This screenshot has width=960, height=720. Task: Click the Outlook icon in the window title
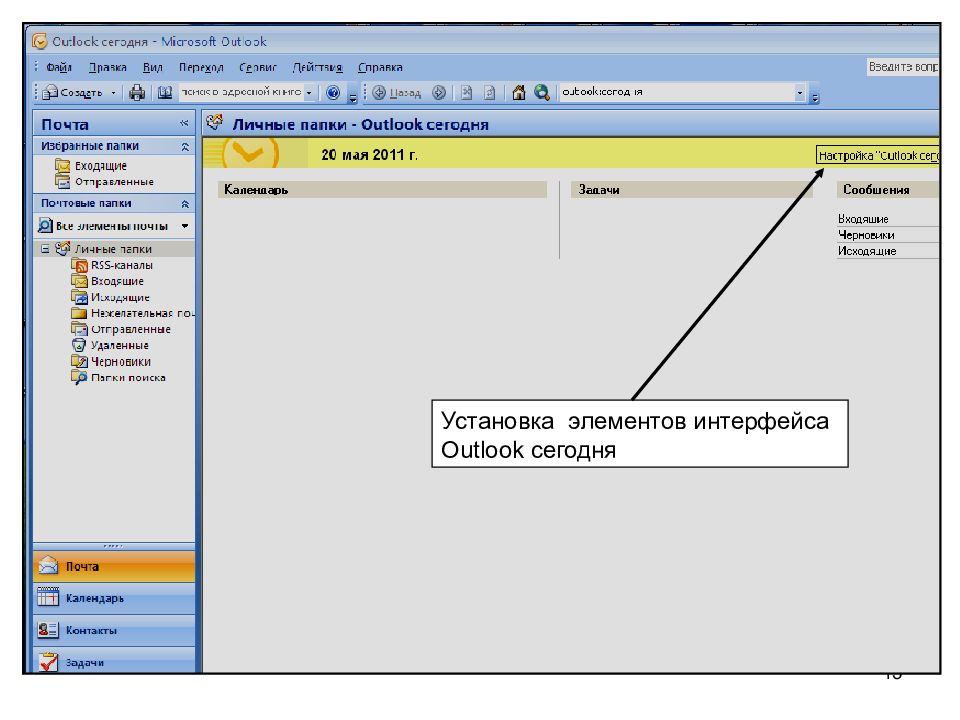[39, 42]
